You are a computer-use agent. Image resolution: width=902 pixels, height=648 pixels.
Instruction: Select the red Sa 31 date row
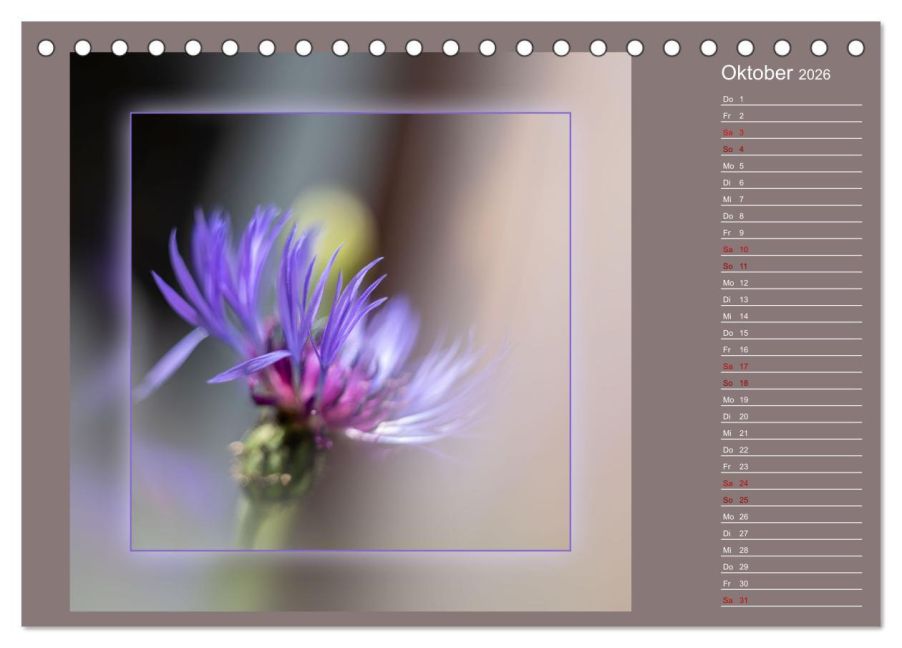tap(790, 600)
